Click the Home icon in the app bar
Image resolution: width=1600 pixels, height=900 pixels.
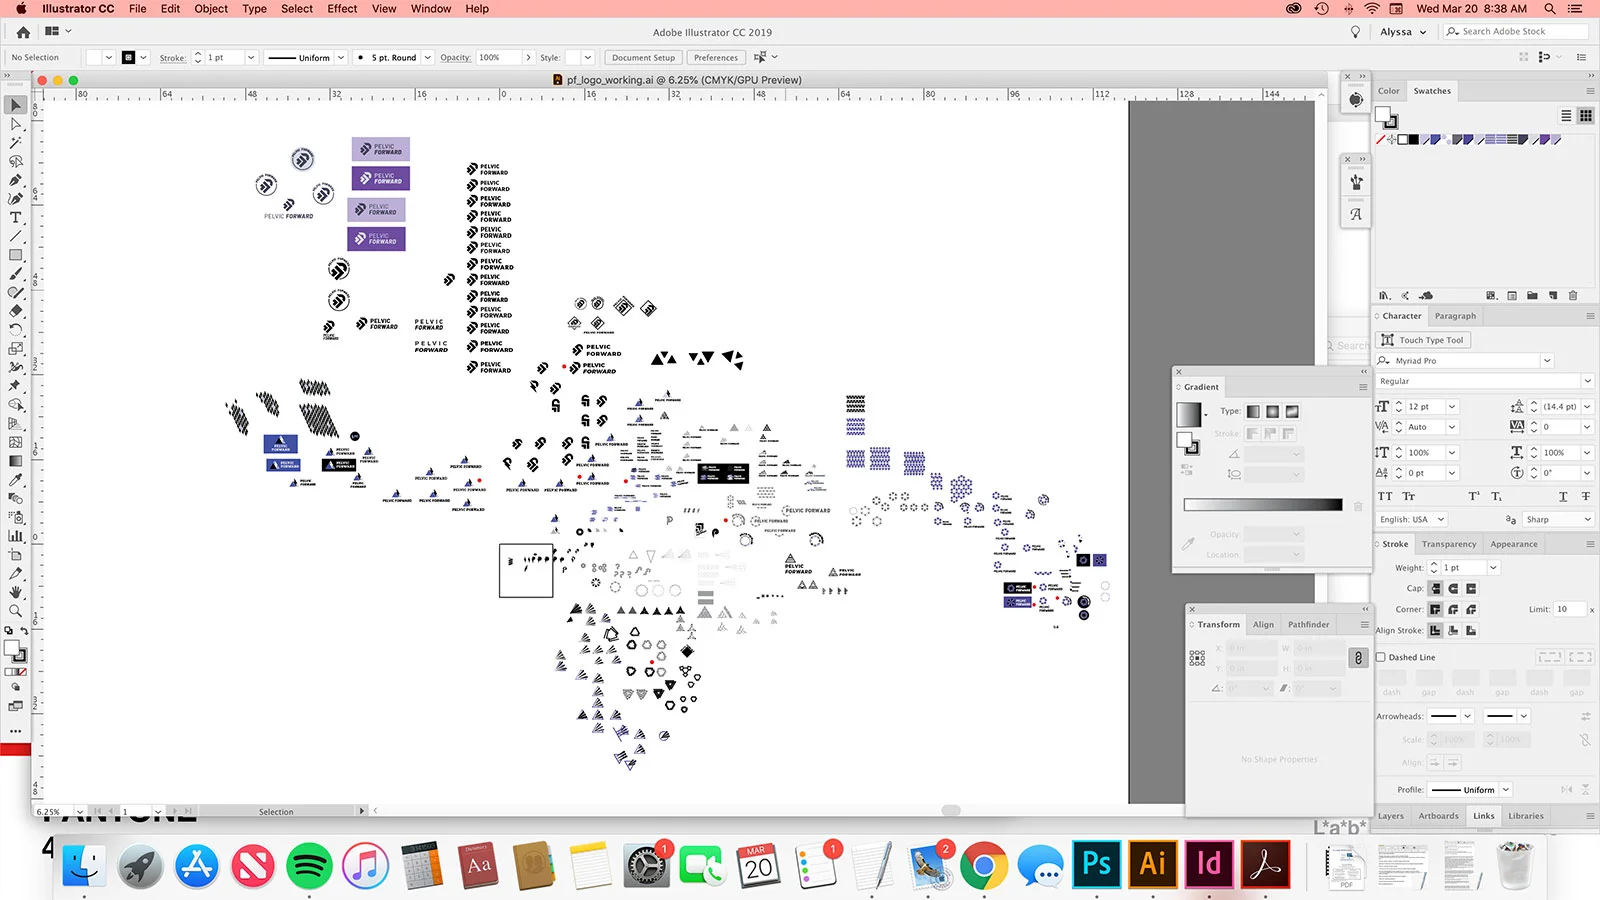23,32
